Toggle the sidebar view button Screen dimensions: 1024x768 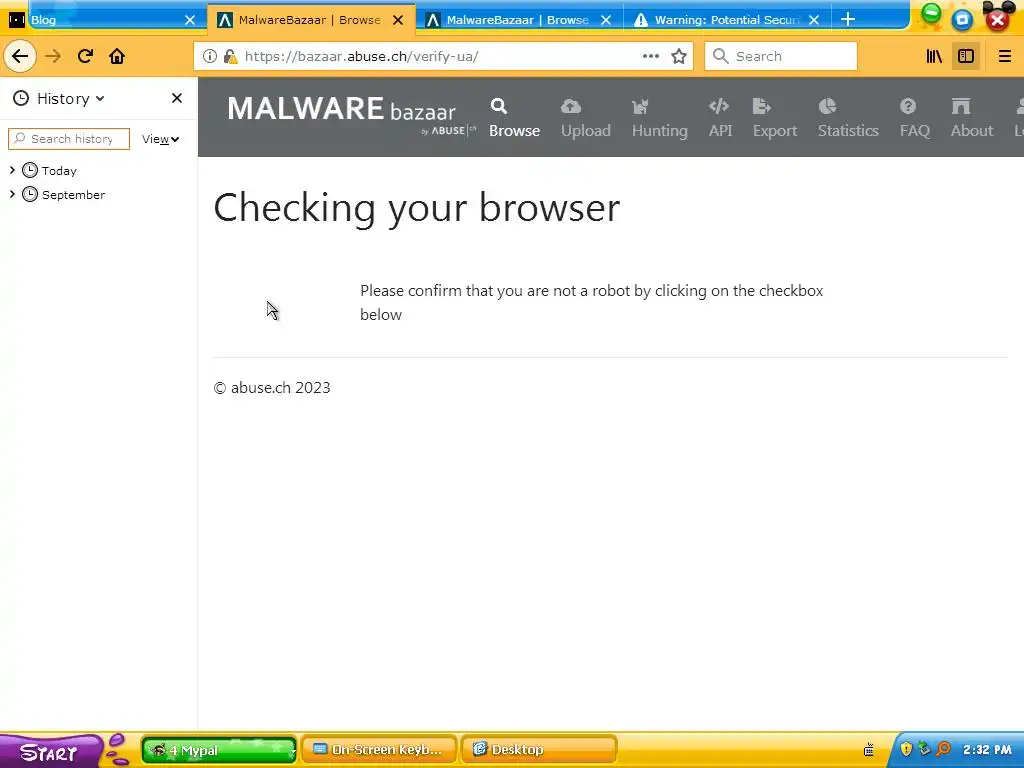(966, 56)
